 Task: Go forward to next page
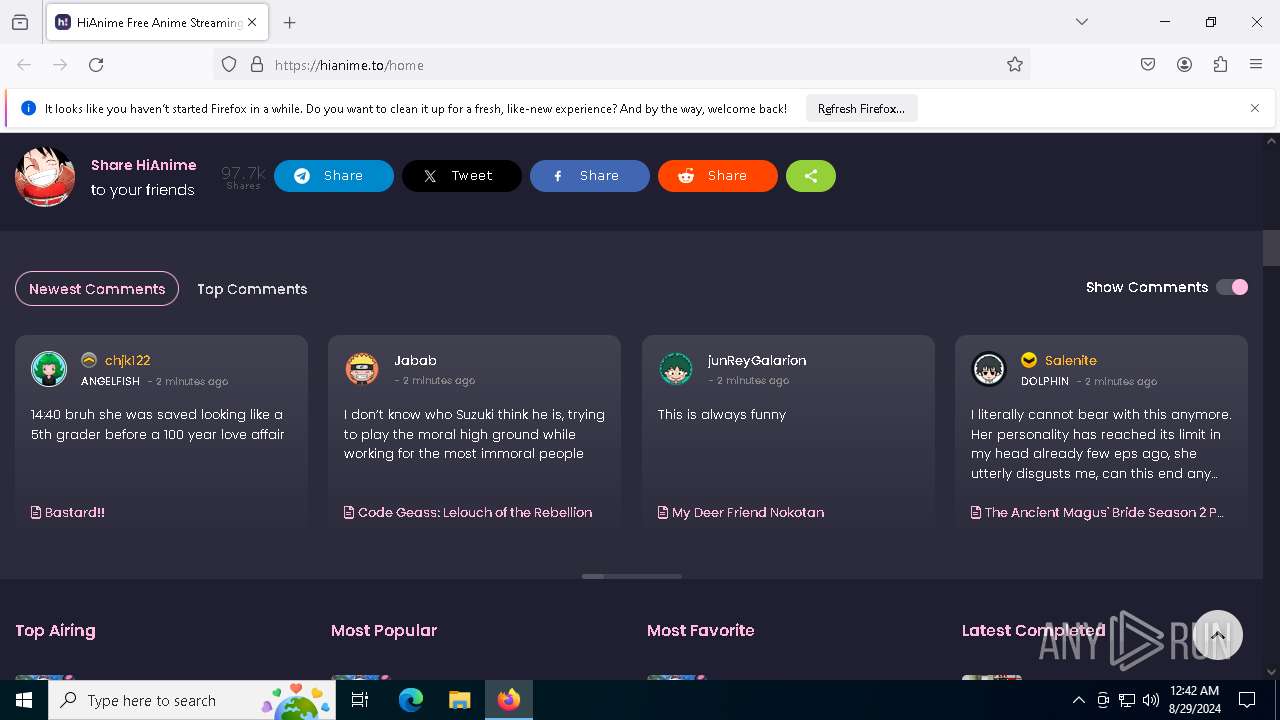60,65
